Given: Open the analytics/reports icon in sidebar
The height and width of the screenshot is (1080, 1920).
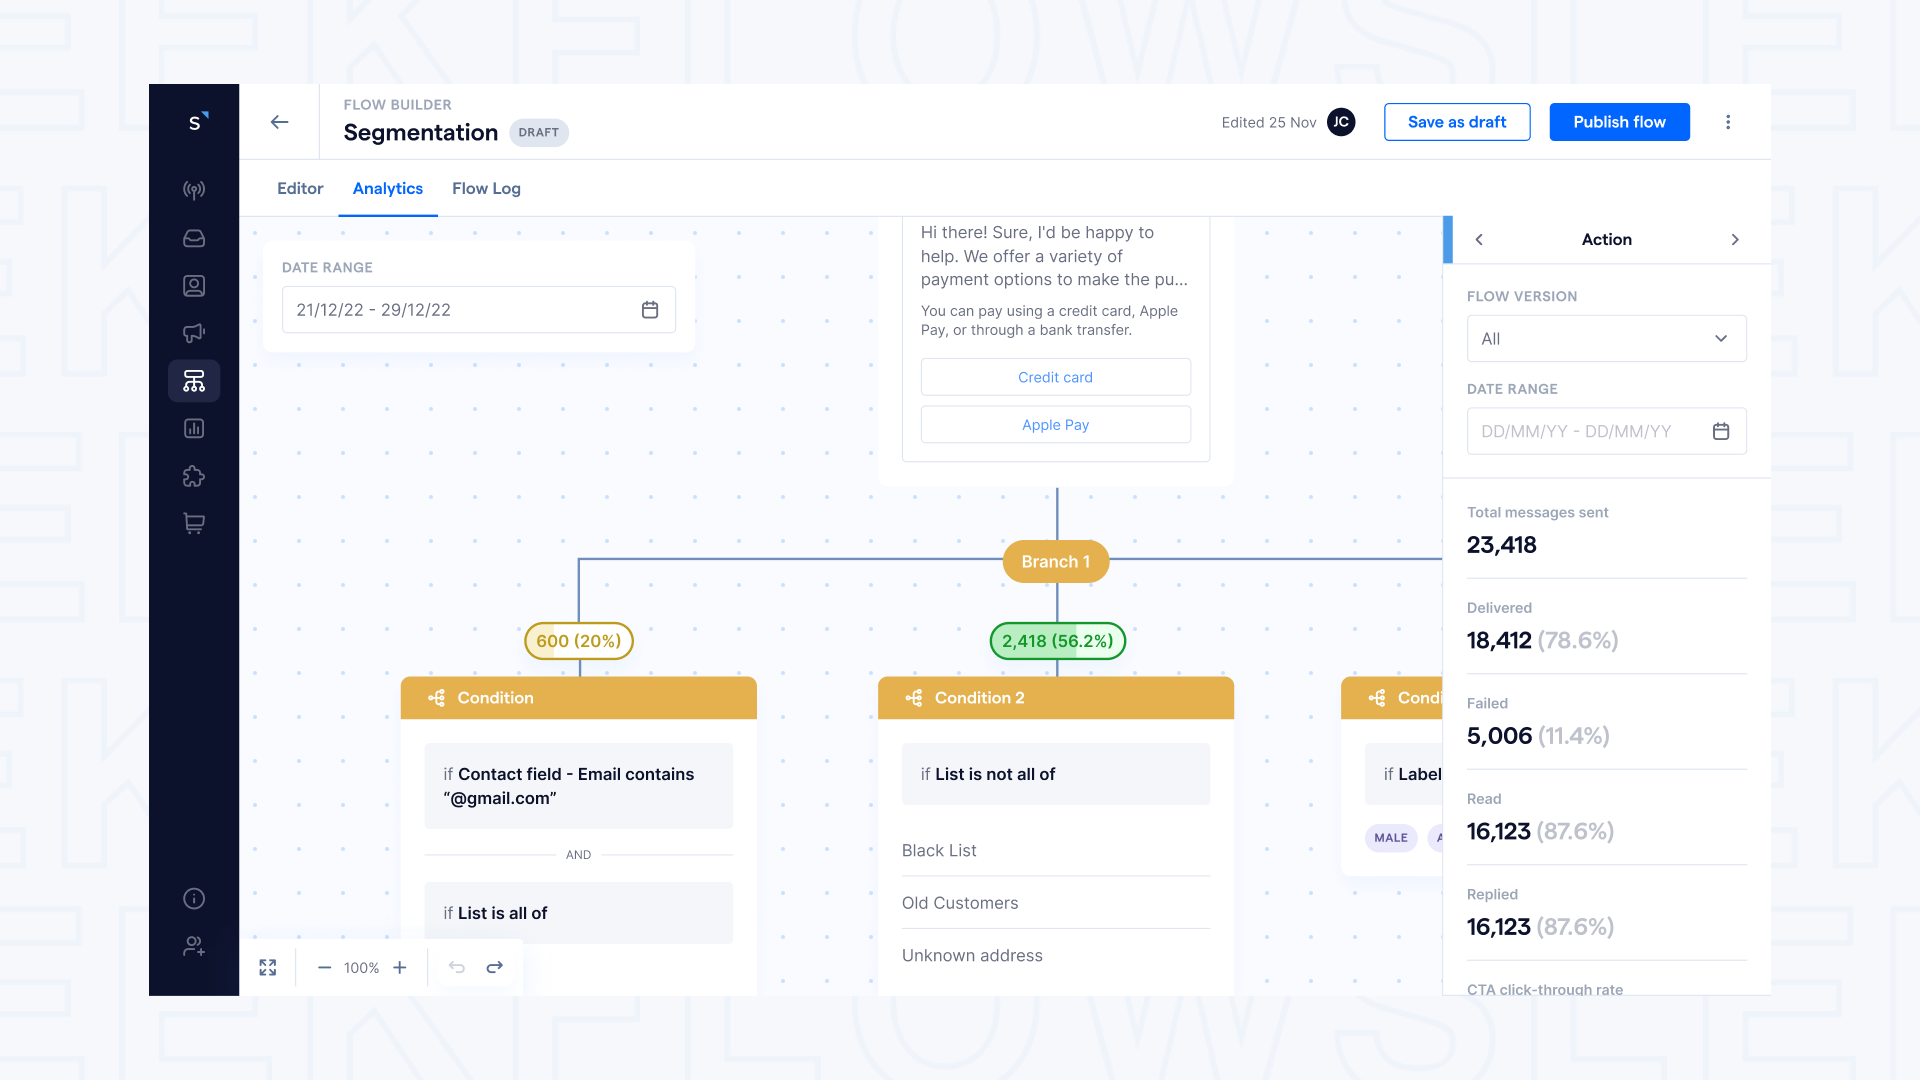Looking at the screenshot, I should click(x=195, y=427).
